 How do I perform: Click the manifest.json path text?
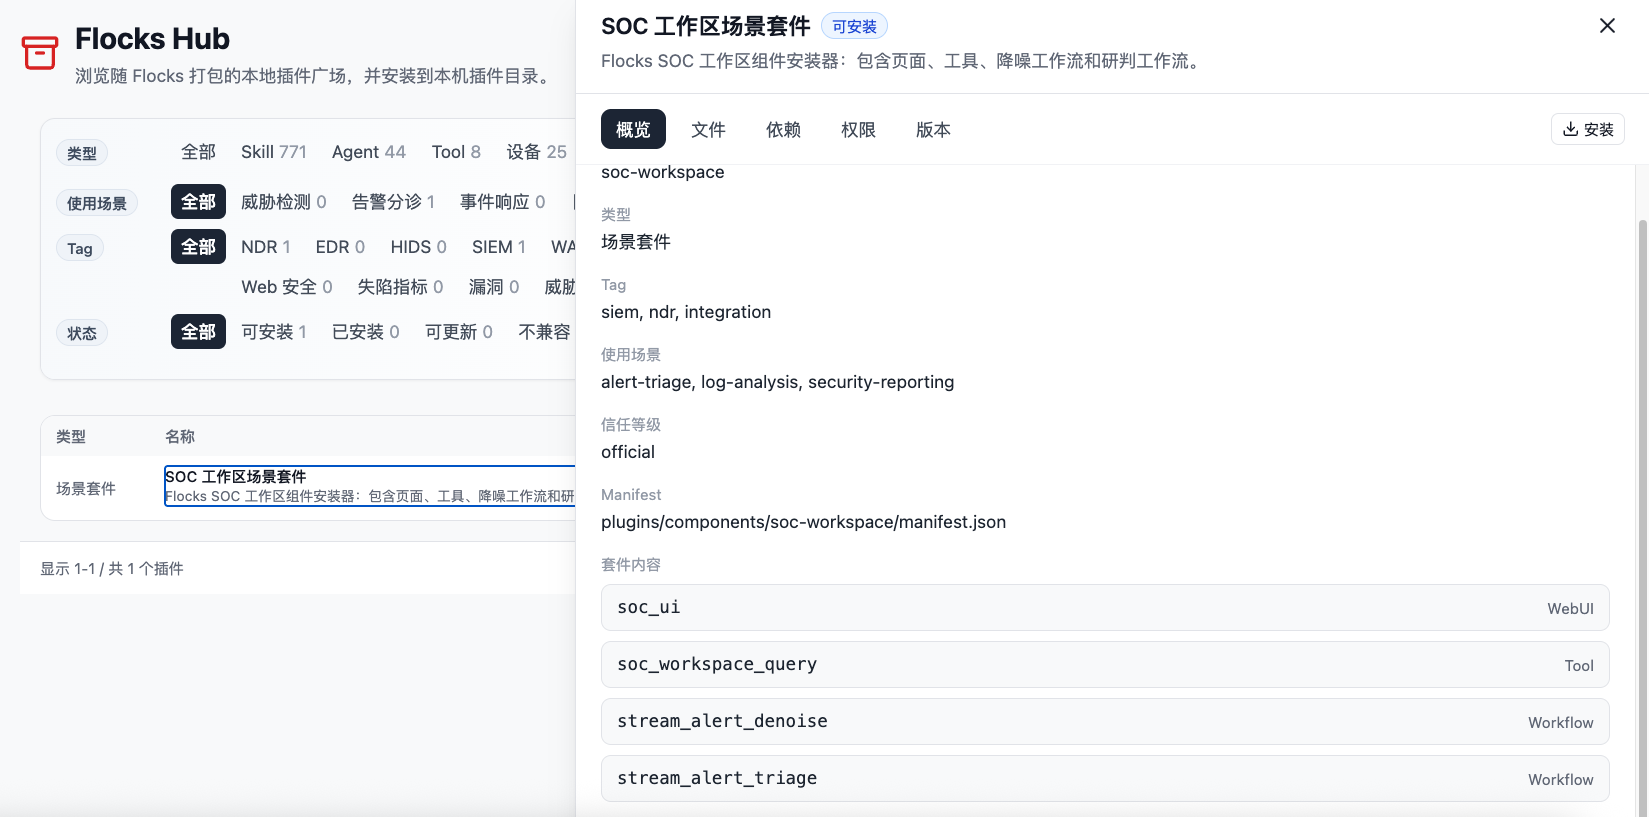click(x=803, y=522)
